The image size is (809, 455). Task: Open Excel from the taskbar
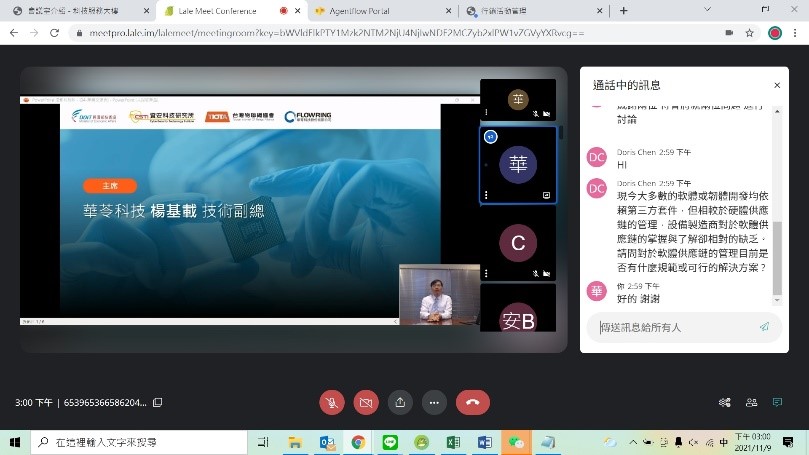[453, 442]
